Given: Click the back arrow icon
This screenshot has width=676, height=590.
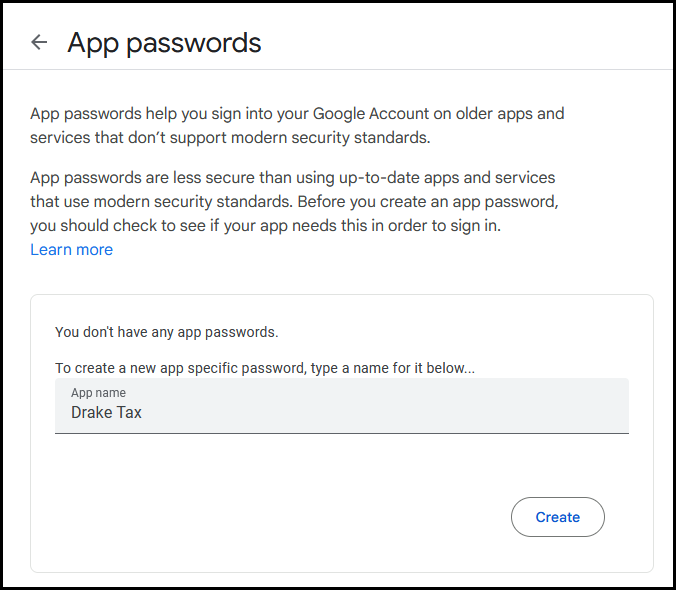Looking at the screenshot, I should (39, 42).
